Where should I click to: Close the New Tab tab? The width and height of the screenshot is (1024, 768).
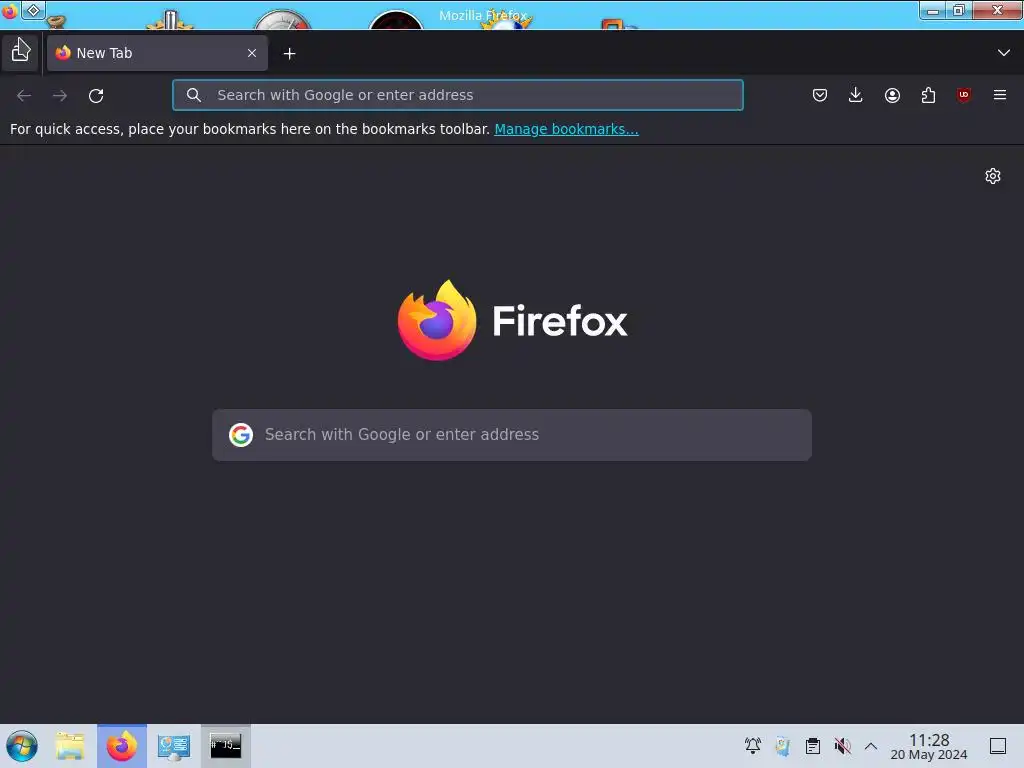tap(252, 53)
